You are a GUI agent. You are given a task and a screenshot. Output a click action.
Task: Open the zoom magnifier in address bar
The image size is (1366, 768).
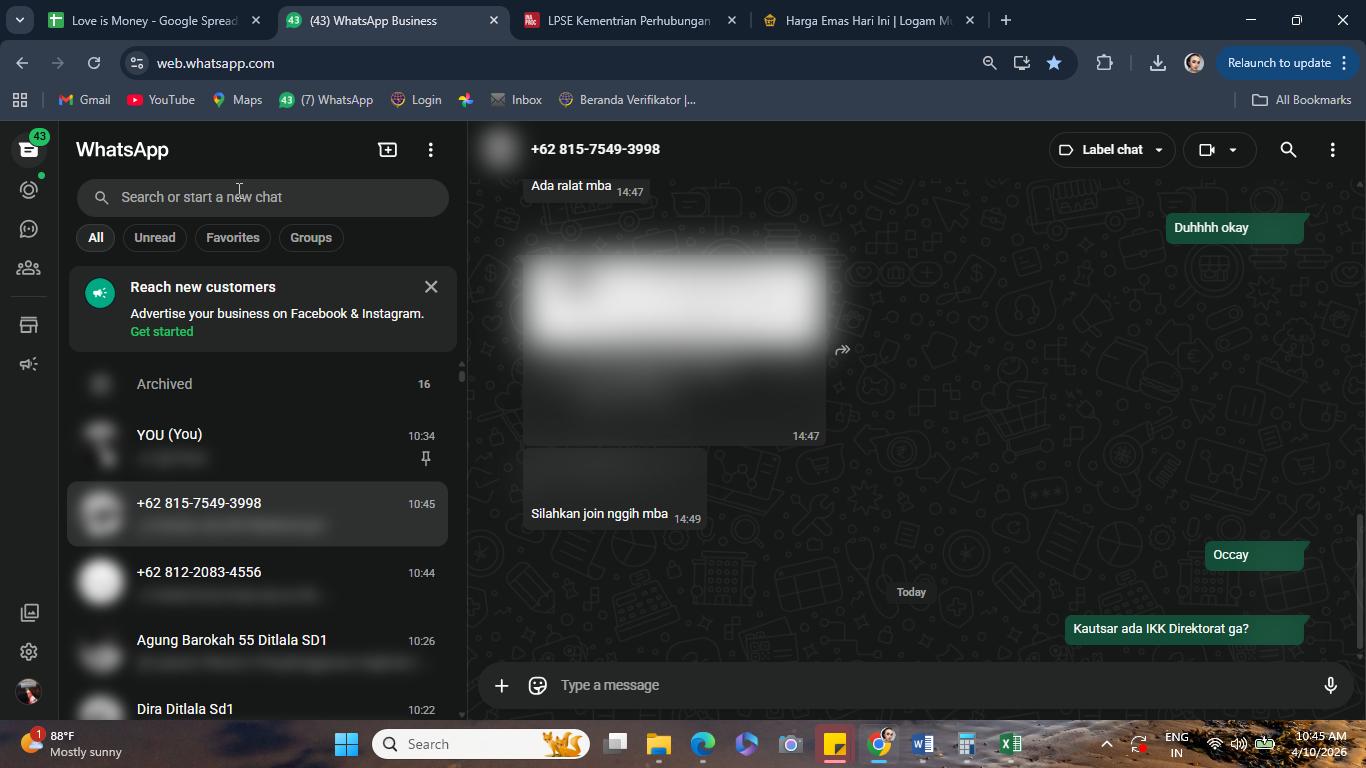coord(989,63)
